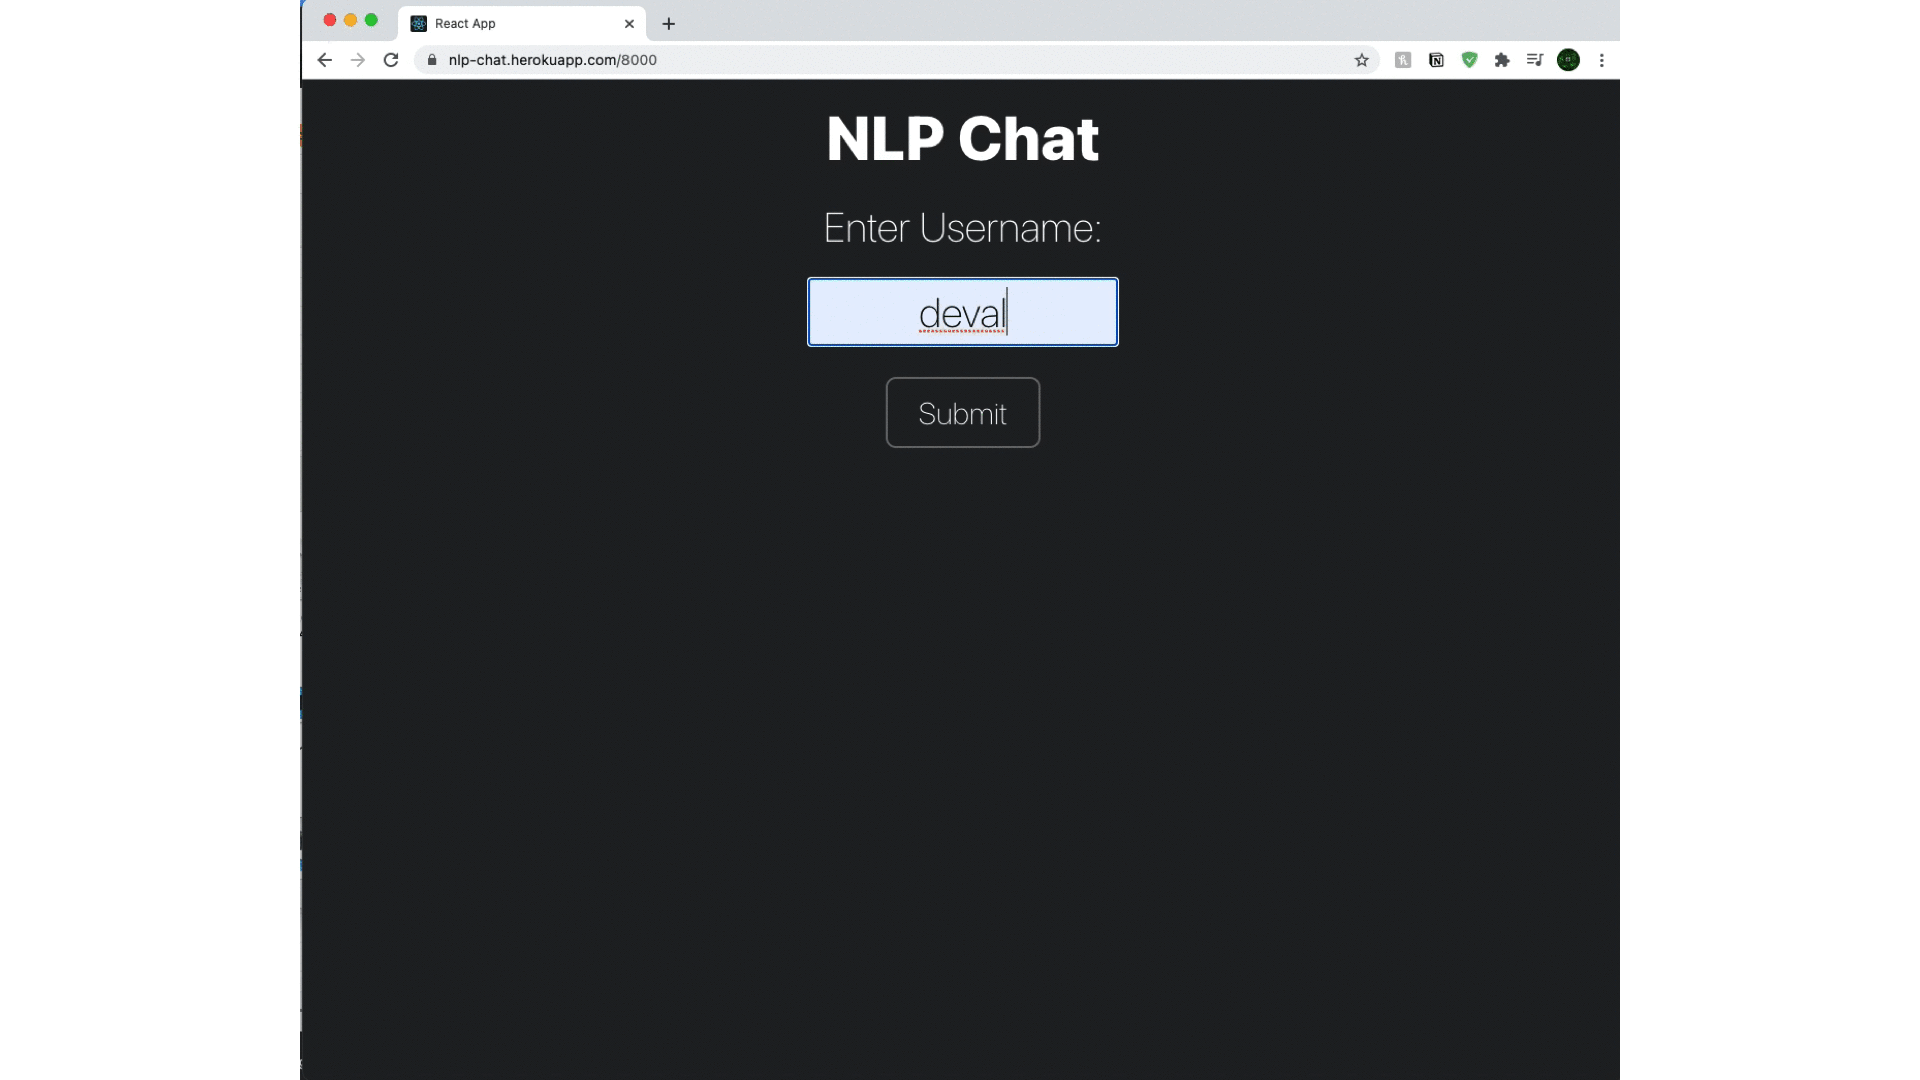1920x1080 pixels.
Task: Click the NLP Chat heading
Action: 962,138
